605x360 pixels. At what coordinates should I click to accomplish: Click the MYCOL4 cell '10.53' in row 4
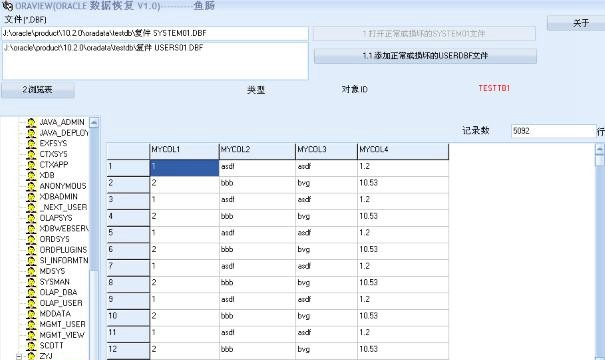(403, 218)
